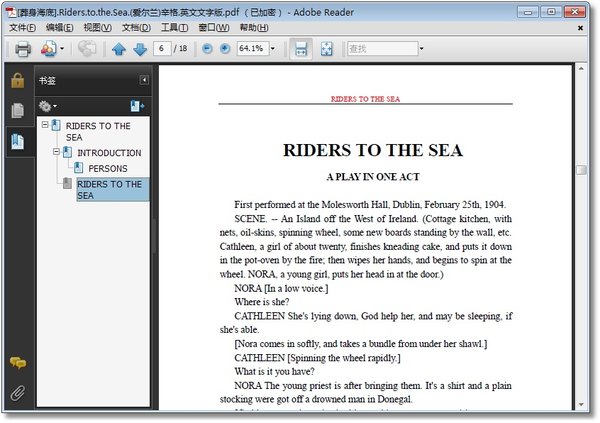Open the zoom percentage dropdown
Image resolution: width=600 pixels, height=423 pixels.
point(273,49)
